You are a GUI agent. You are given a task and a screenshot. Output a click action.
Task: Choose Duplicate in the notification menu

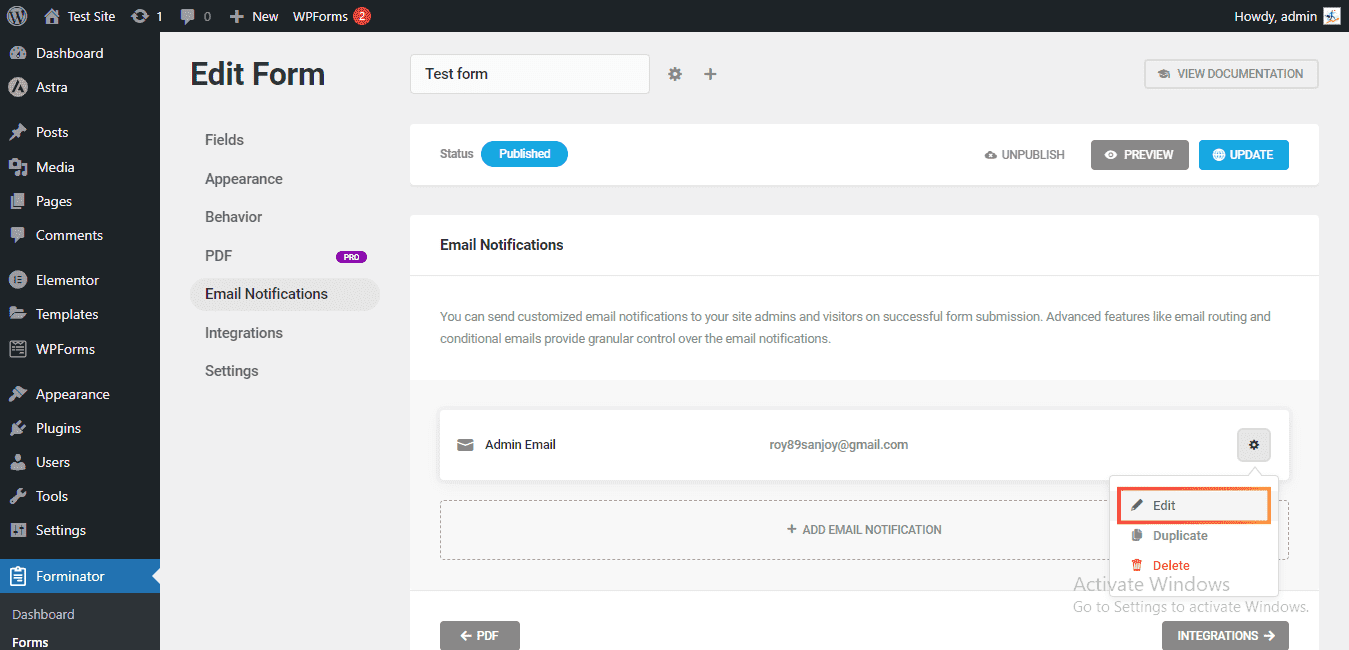(1179, 536)
